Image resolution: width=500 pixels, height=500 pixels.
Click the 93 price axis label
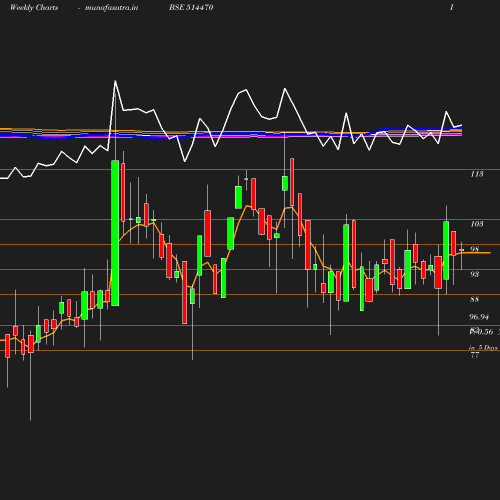tap(475, 274)
